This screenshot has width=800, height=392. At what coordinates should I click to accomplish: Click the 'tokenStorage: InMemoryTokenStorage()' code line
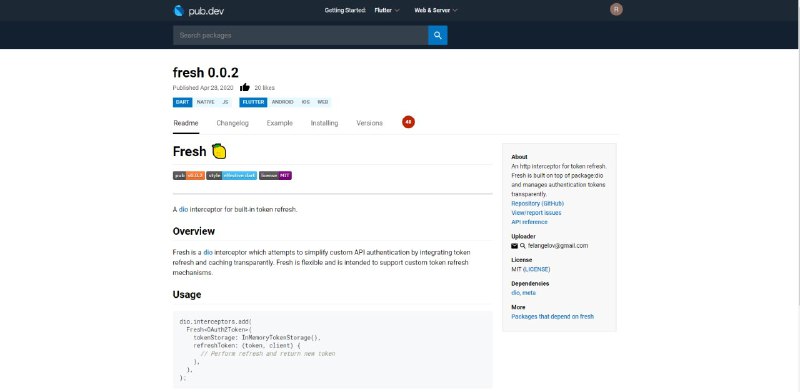click(x=257, y=338)
